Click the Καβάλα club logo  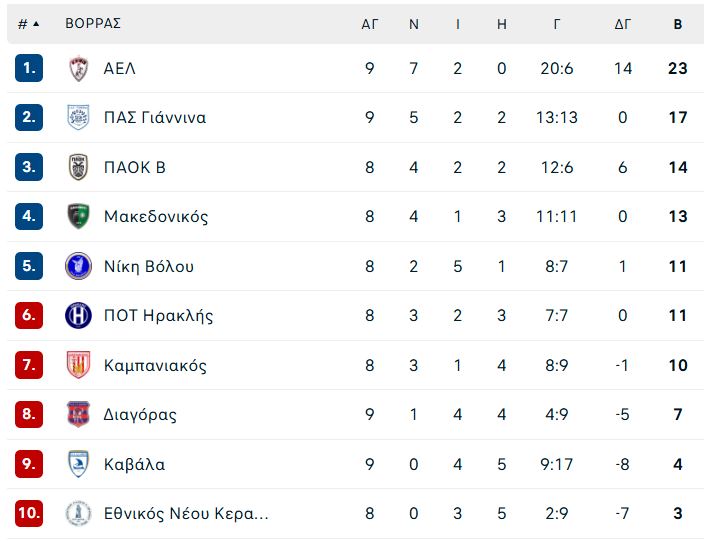(x=78, y=464)
